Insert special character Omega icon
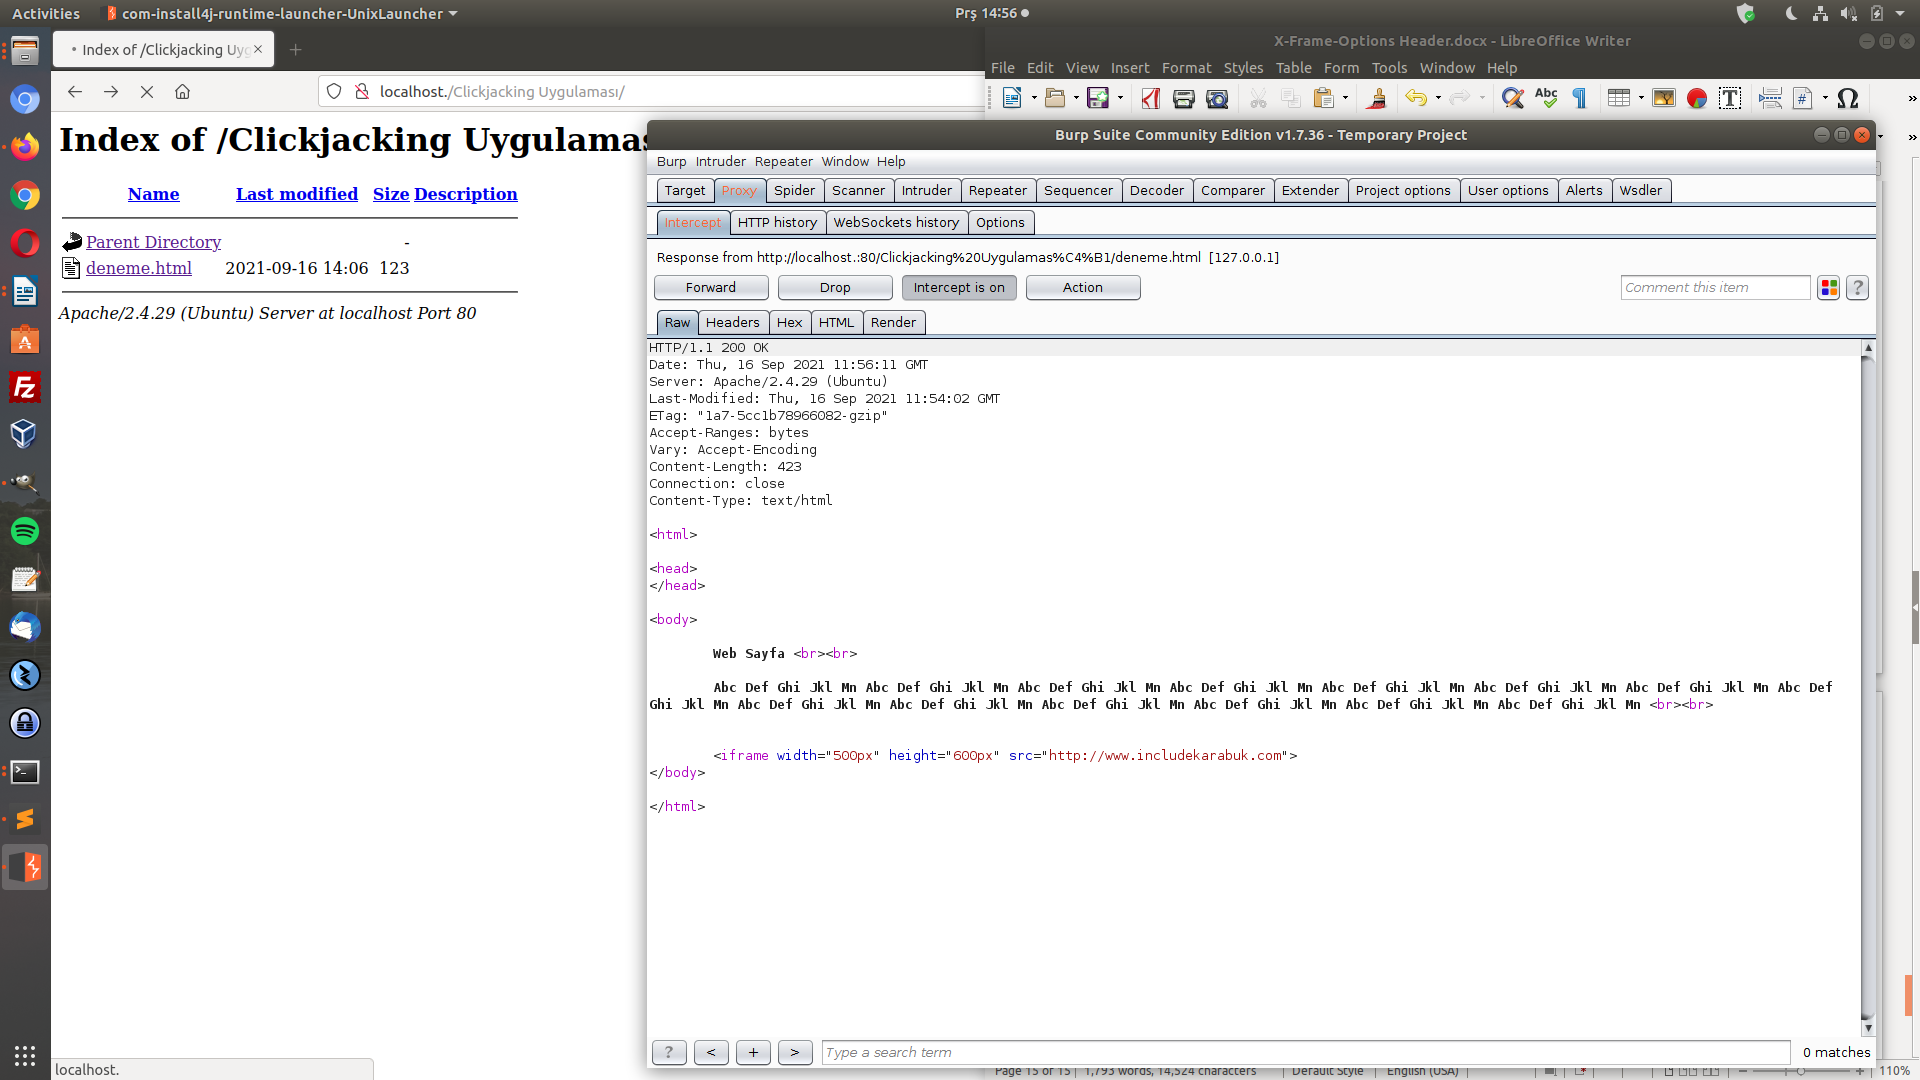The height and width of the screenshot is (1080, 1920). [x=1848, y=98]
